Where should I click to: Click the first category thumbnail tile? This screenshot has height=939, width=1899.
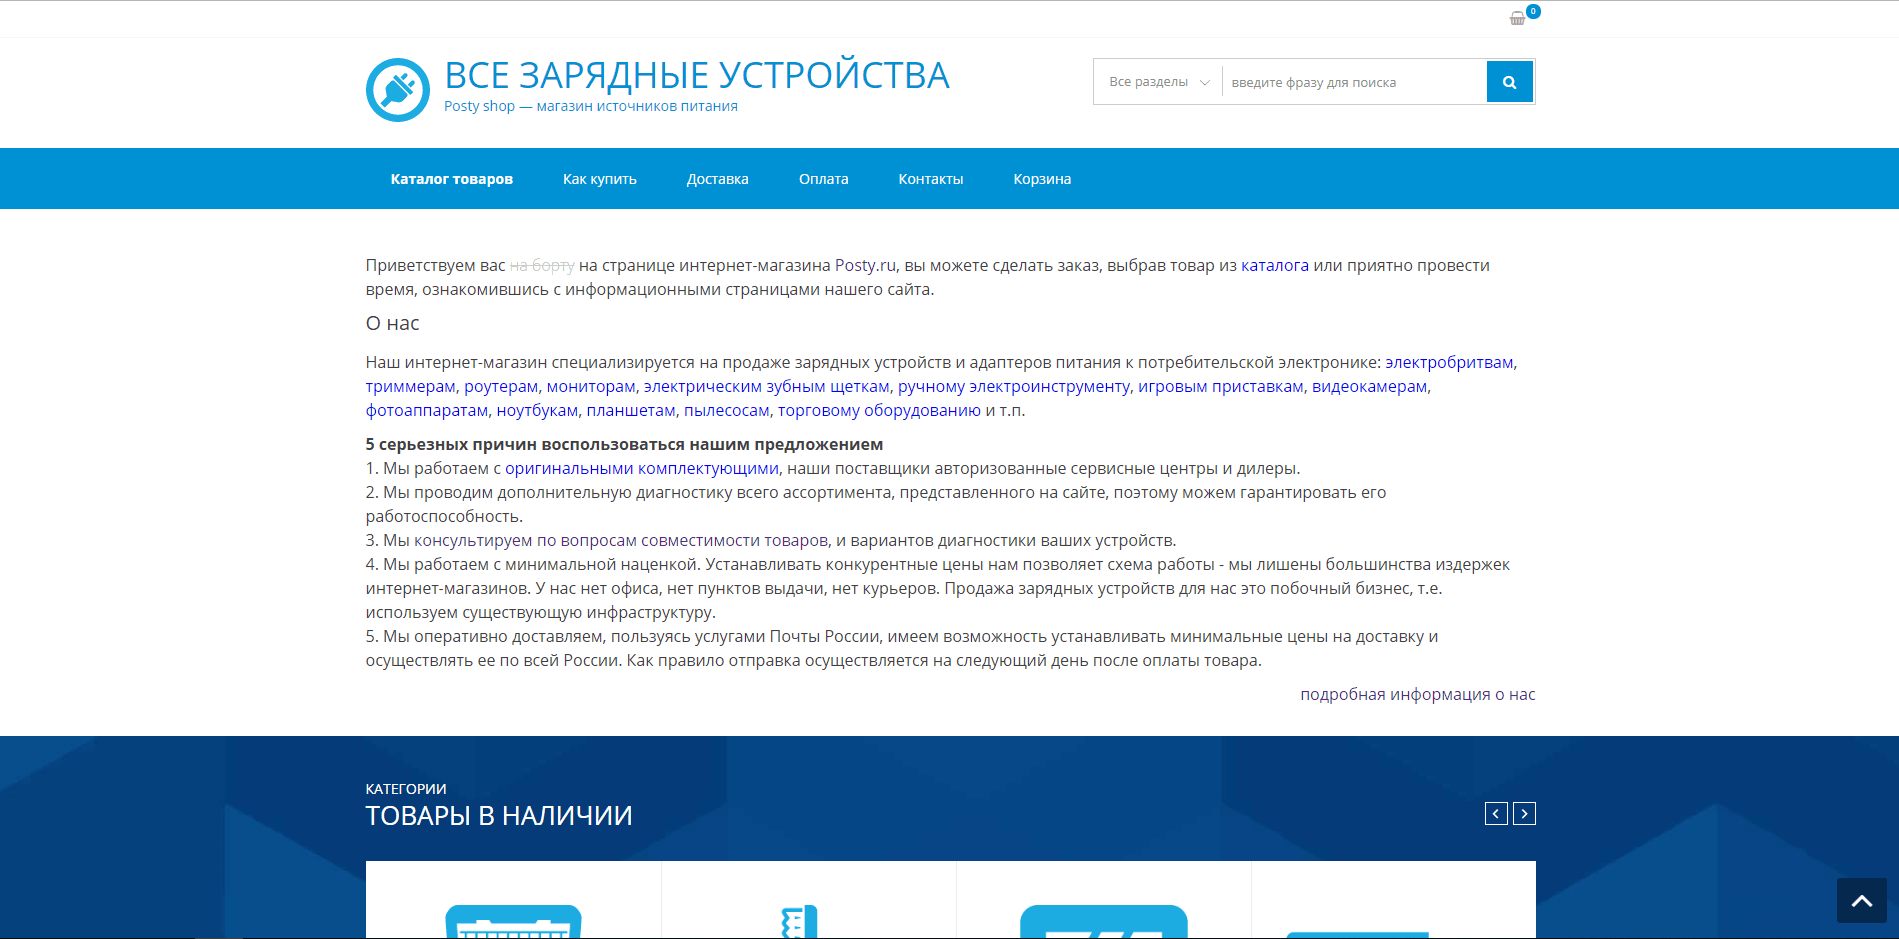[513, 905]
